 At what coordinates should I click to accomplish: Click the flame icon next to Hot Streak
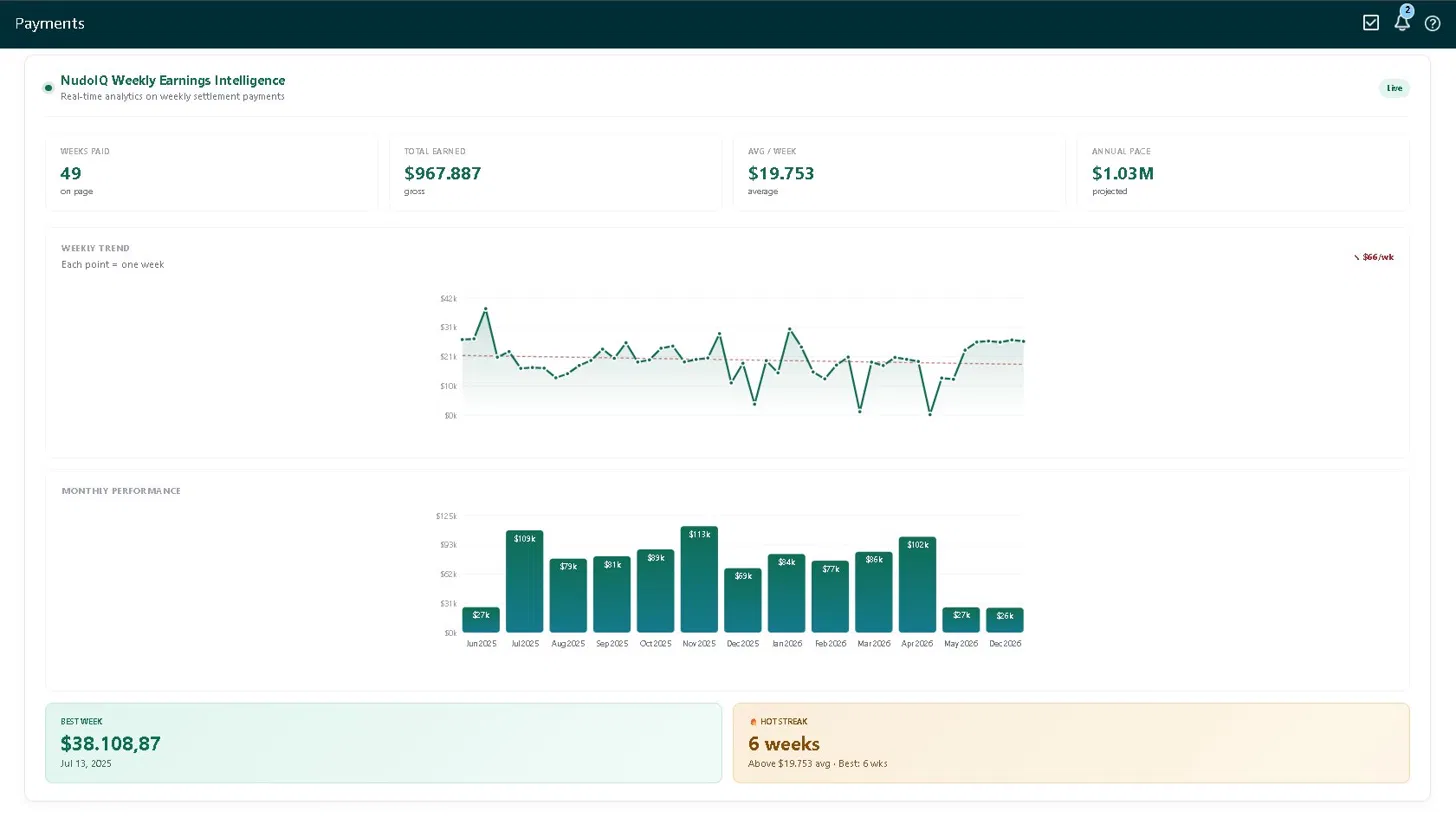pos(753,722)
